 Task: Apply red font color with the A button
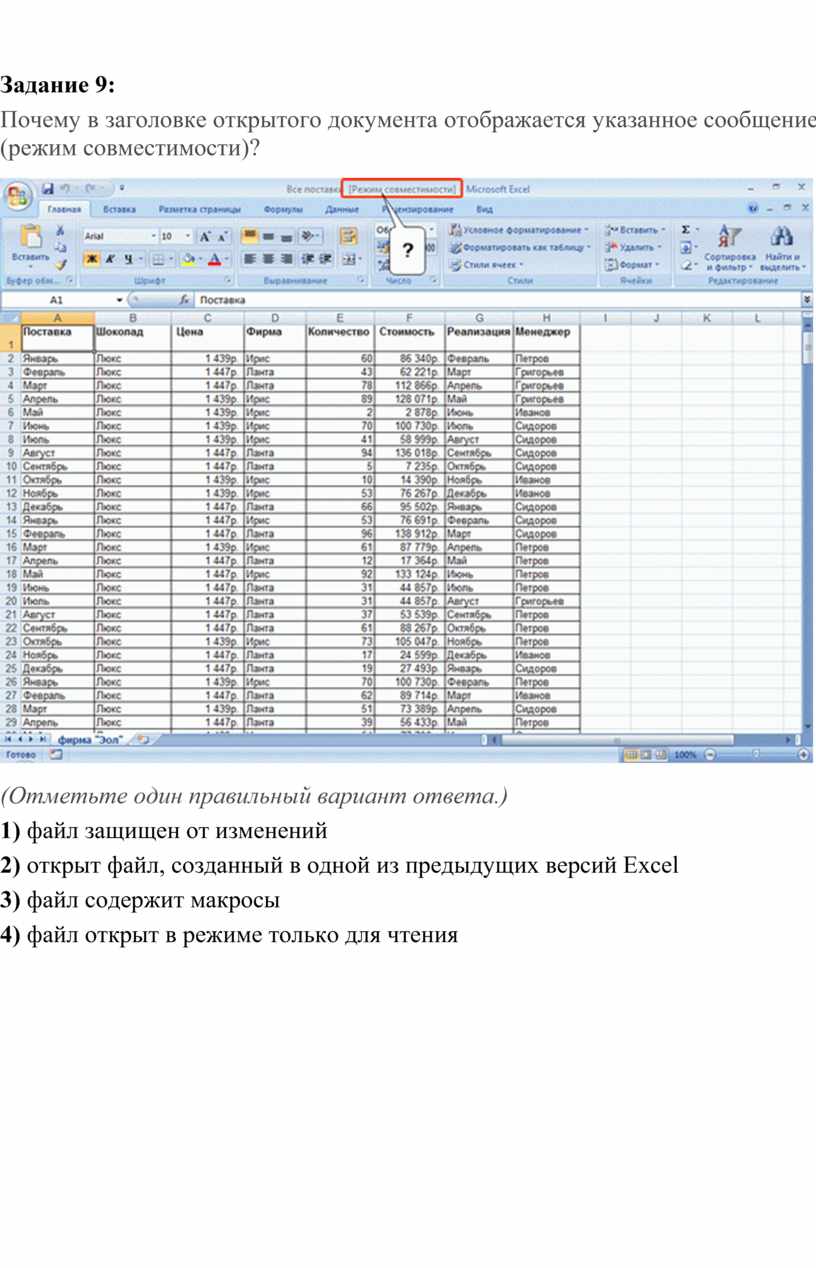pyautogui.click(x=214, y=259)
